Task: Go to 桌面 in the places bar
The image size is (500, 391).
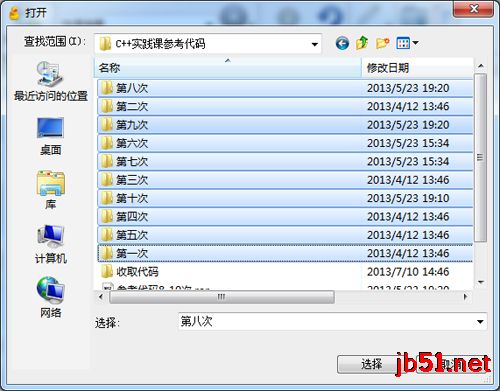Action: click(50, 137)
